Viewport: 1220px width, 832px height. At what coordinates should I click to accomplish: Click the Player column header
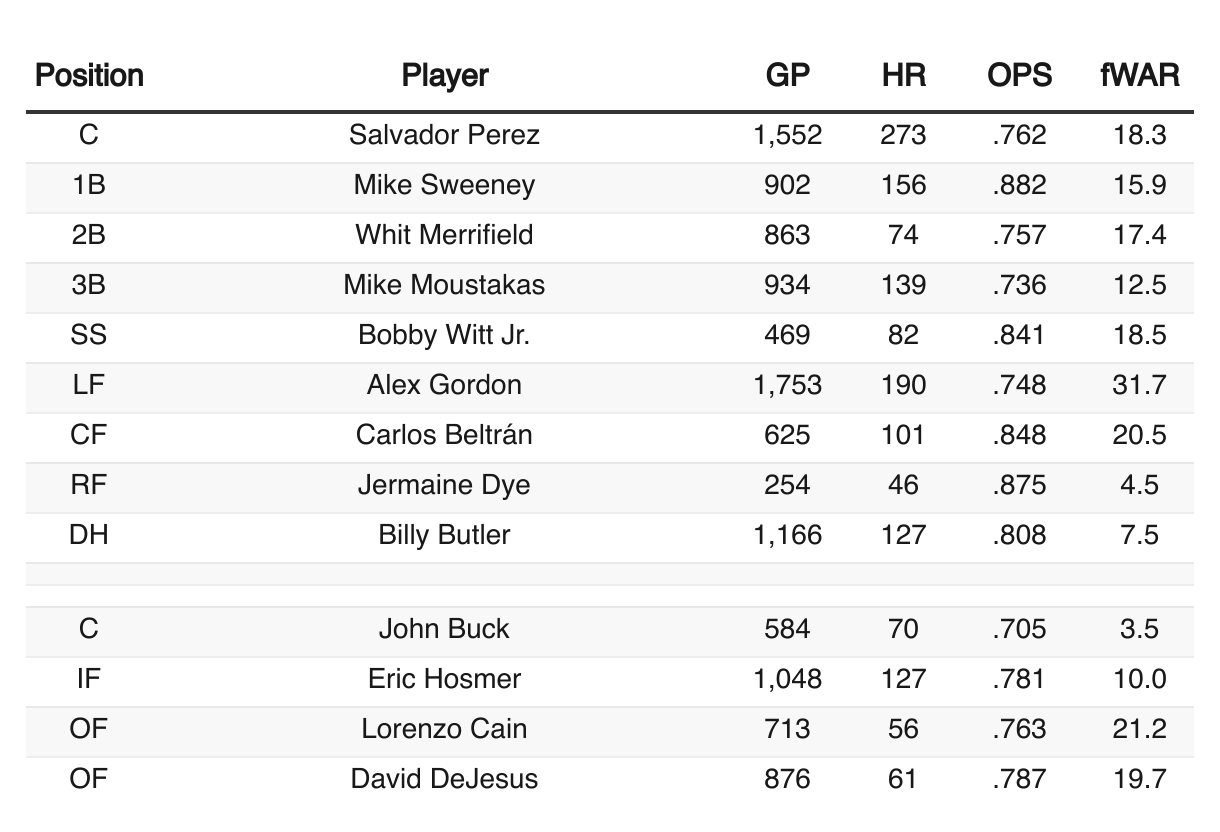coord(445,75)
